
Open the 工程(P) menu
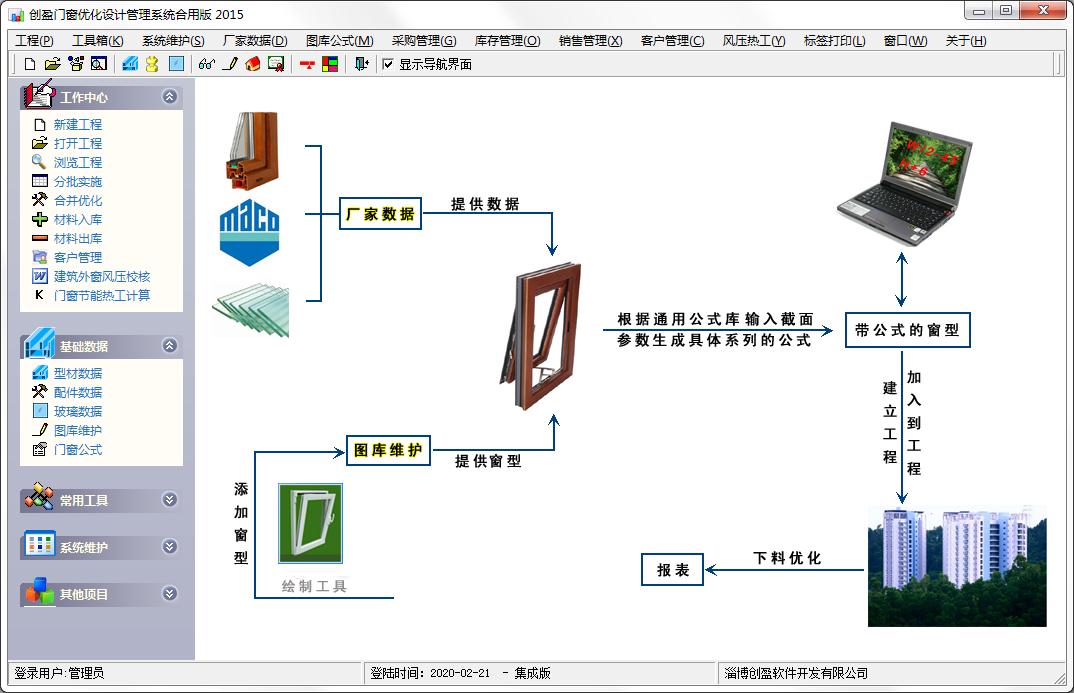[x=34, y=40]
